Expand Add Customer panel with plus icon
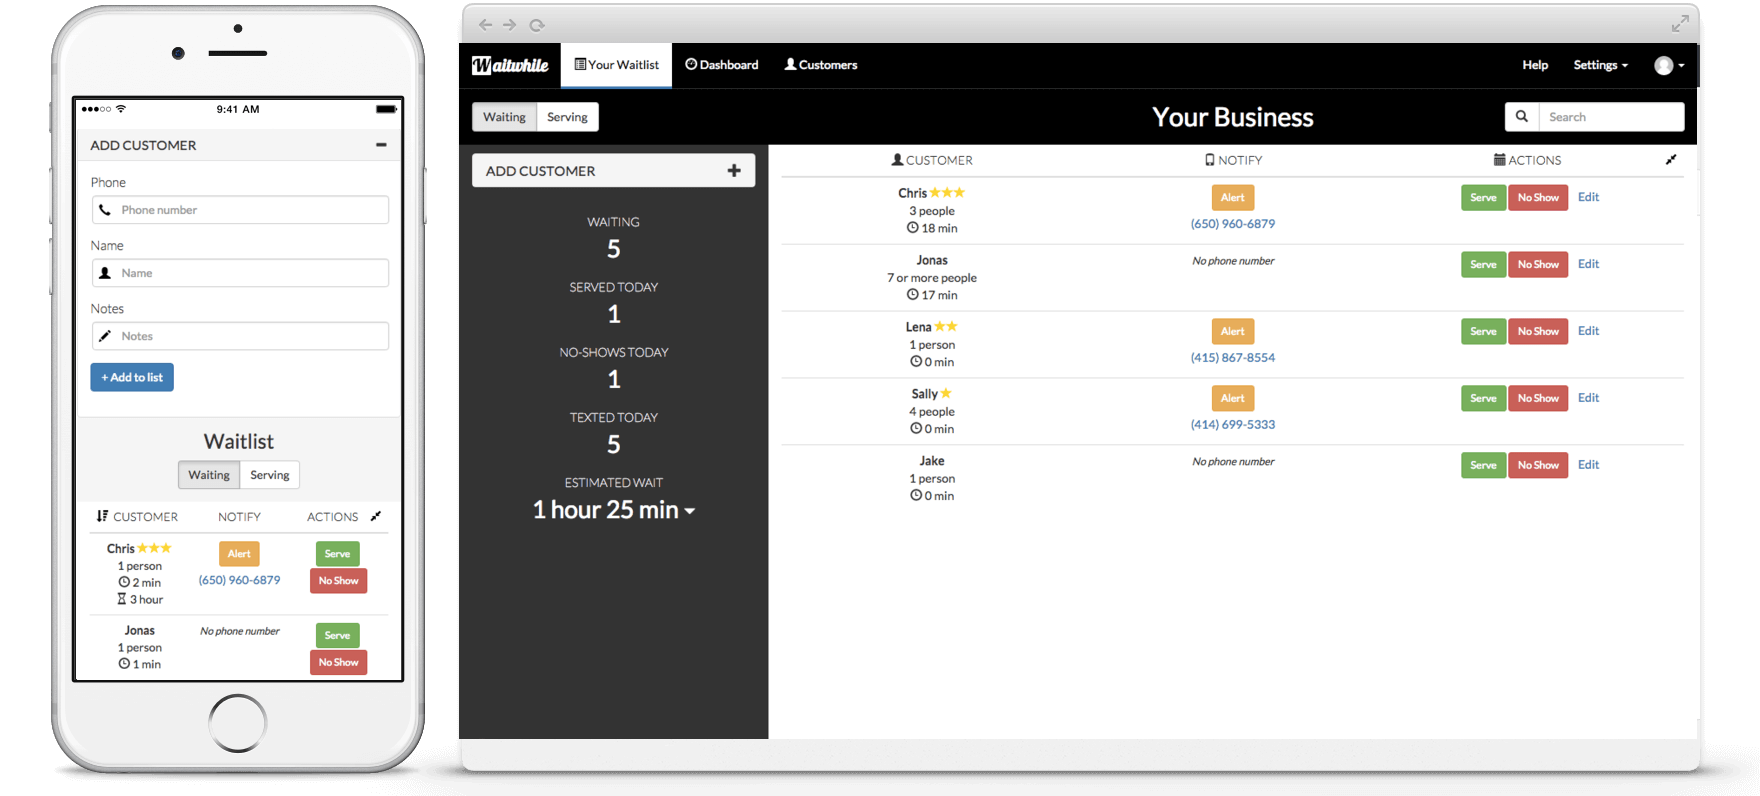Image resolution: width=1760 pixels, height=796 pixels. (734, 171)
